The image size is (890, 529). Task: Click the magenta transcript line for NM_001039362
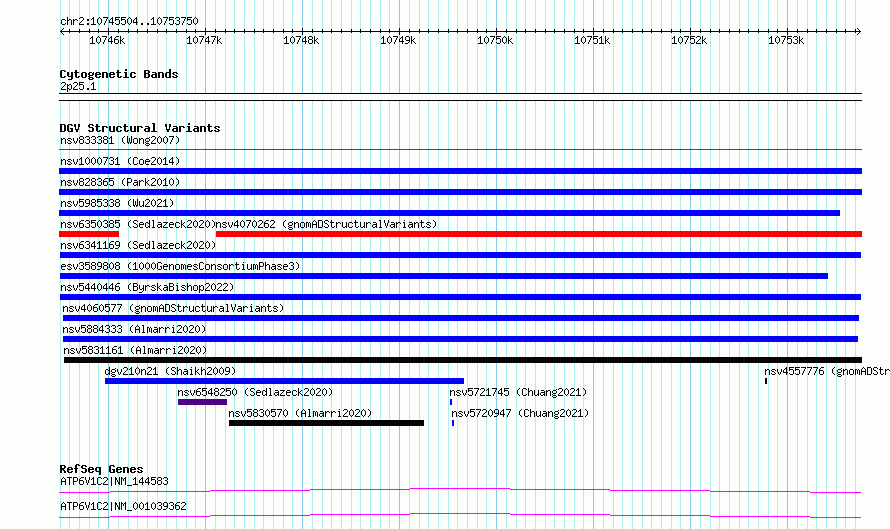[x=460, y=515]
